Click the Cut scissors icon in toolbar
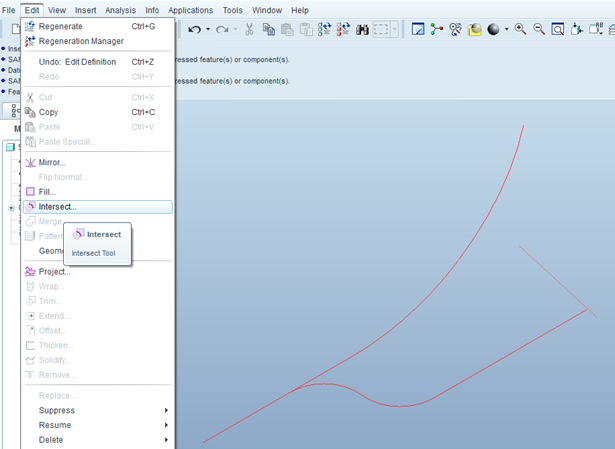This screenshot has height=449, width=615. coord(249,29)
